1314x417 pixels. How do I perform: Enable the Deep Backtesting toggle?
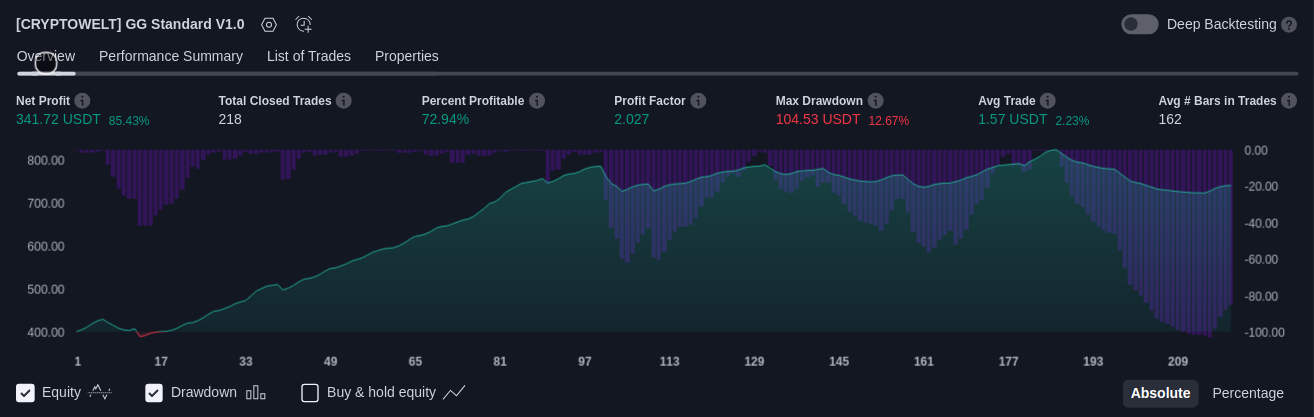(x=1139, y=24)
